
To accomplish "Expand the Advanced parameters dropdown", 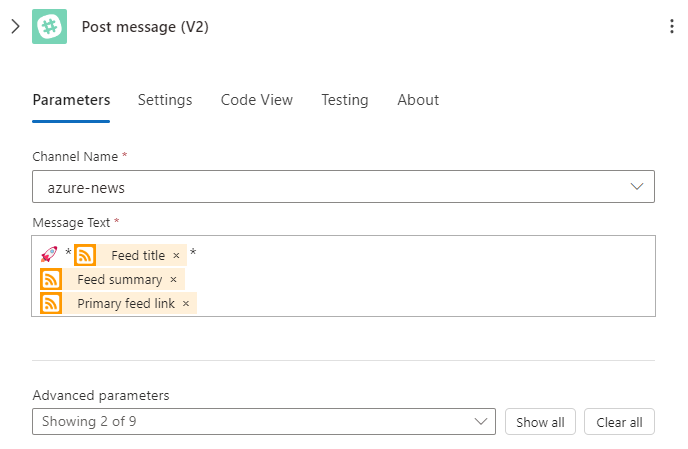I will coord(264,422).
